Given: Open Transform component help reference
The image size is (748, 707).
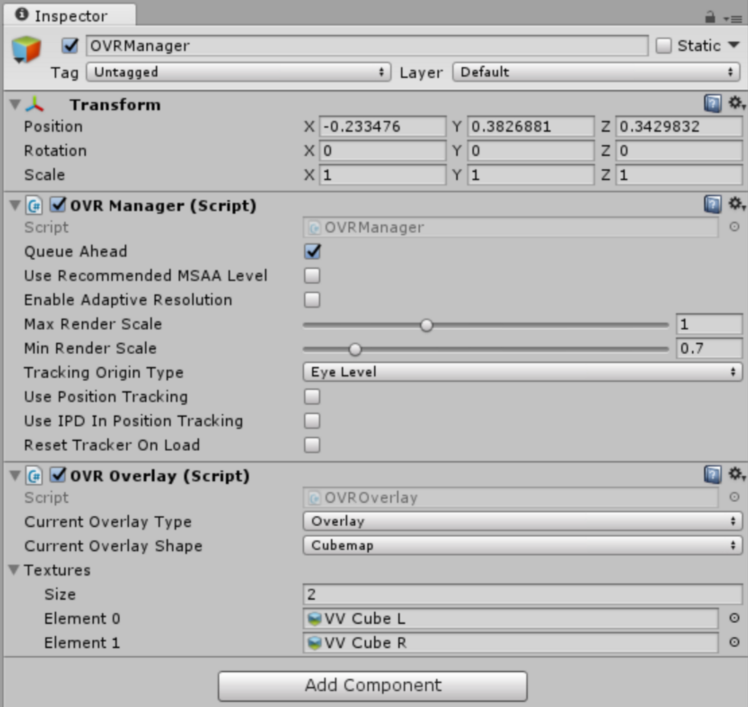Looking at the screenshot, I should tap(713, 103).
